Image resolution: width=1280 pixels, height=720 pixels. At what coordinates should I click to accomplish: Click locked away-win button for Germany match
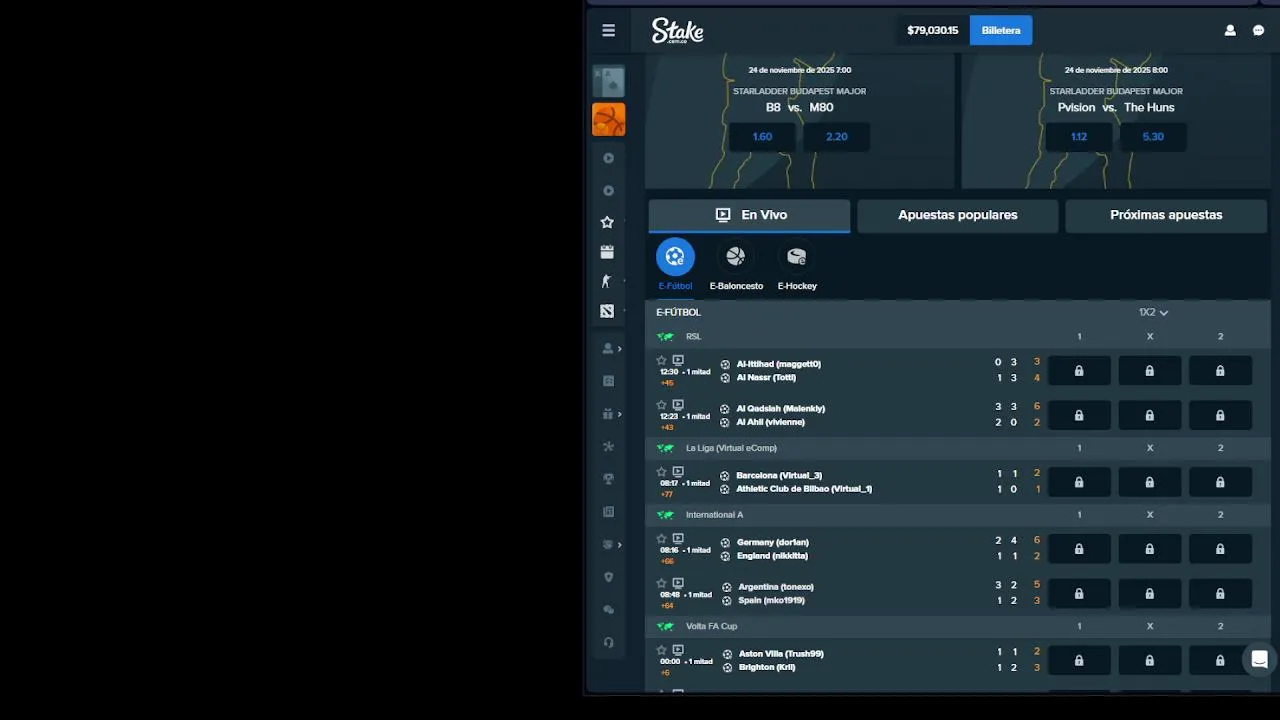tap(1220, 549)
